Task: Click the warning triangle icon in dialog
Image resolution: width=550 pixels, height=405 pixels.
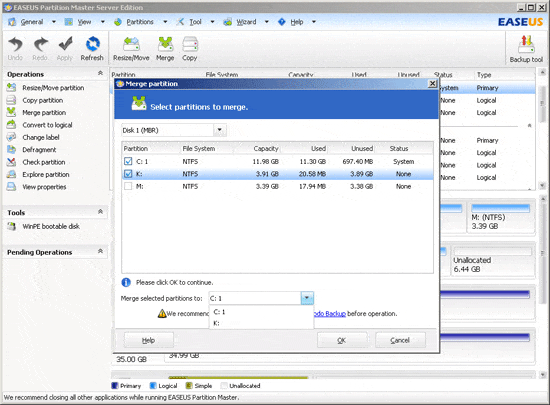Action: click(x=162, y=313)
